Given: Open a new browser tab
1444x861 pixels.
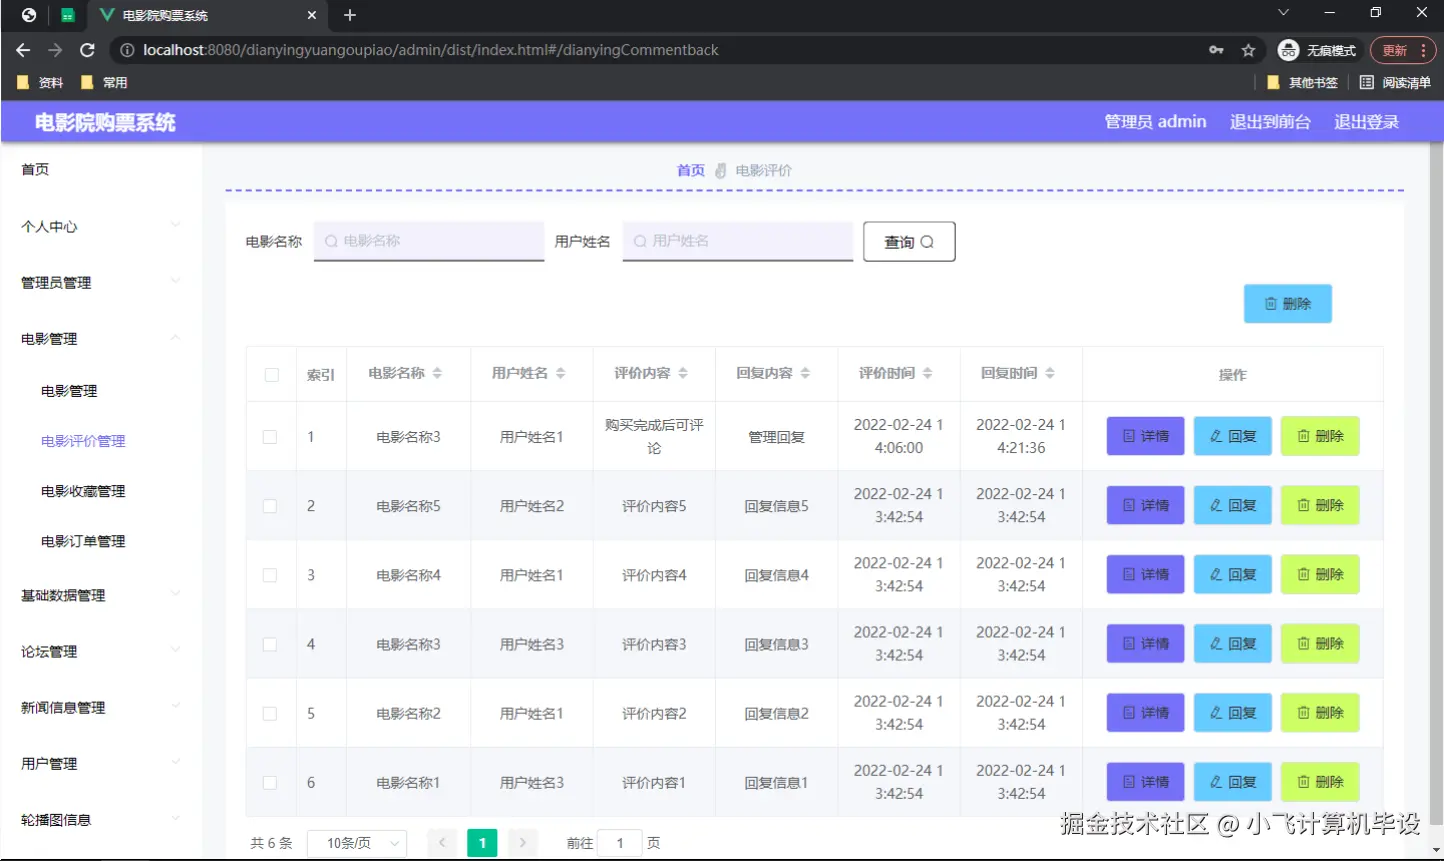Looking at the screenshot, I should (349, 15).
